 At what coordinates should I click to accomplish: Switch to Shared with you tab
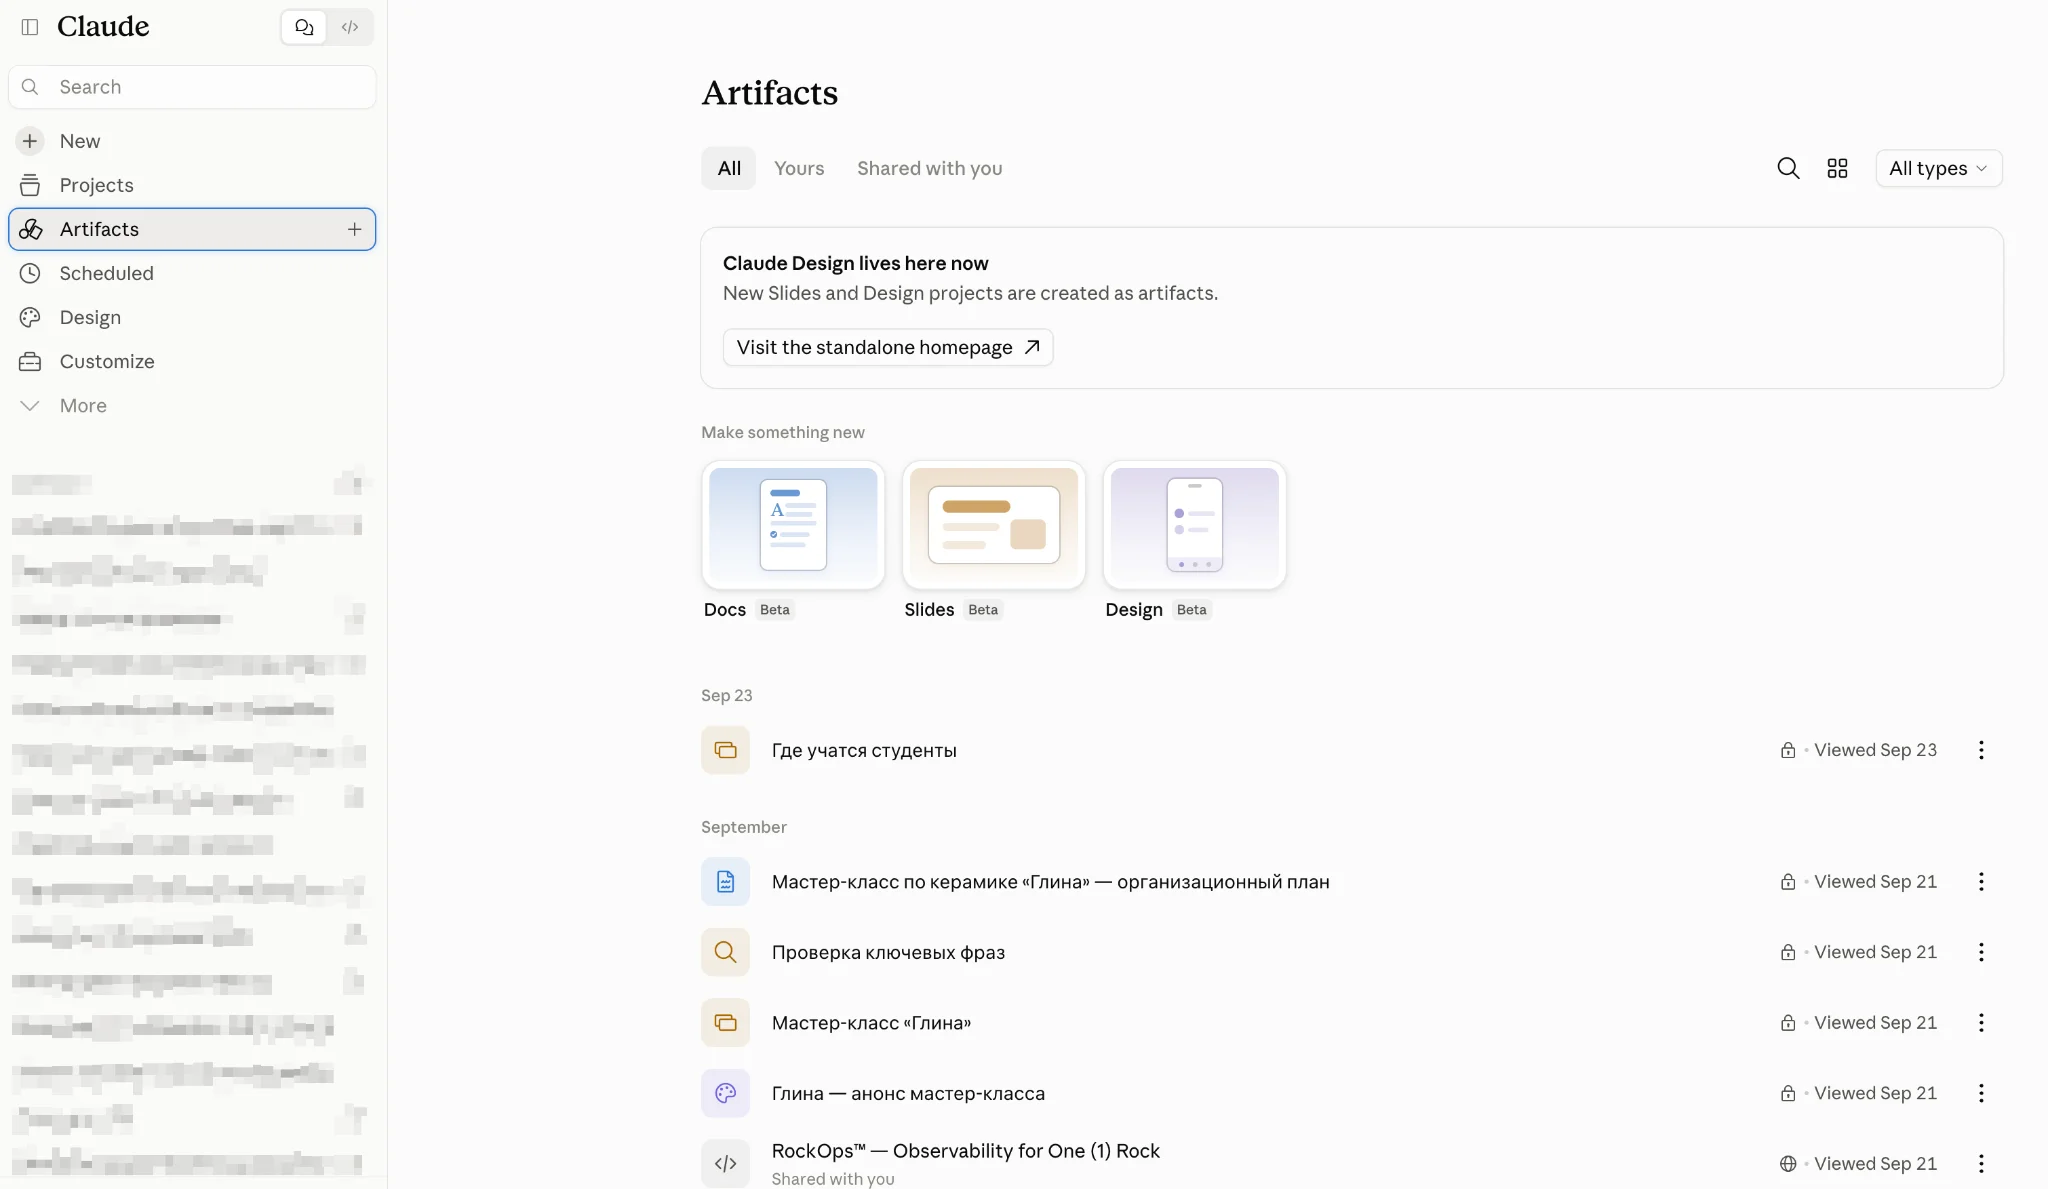[929, 168]
